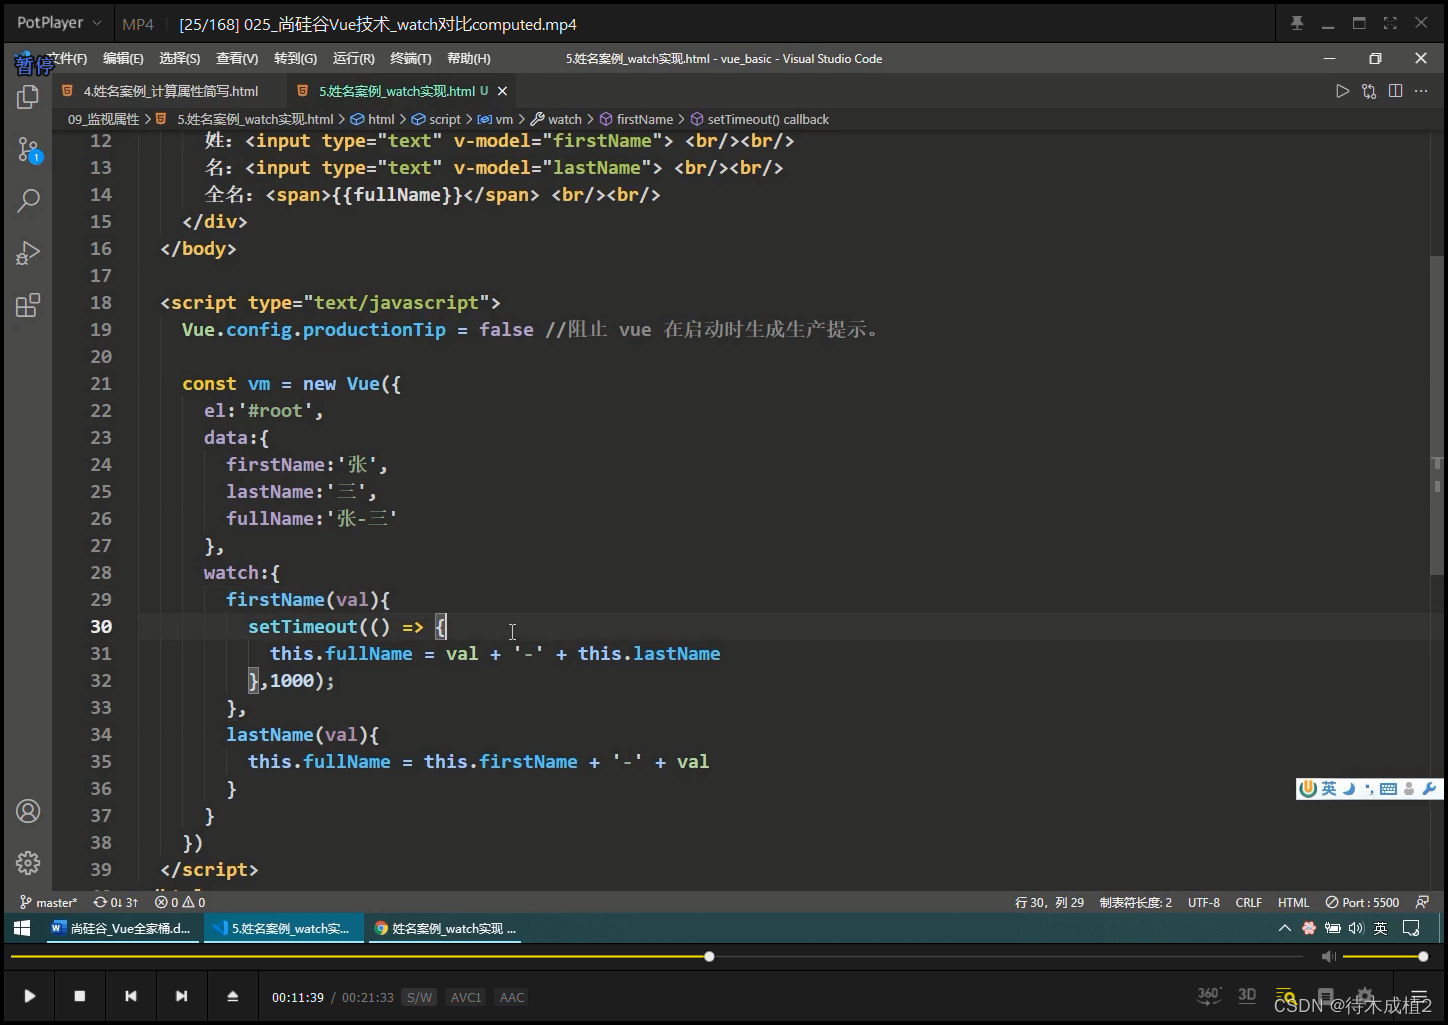Open Windows Start button in video taskbar
Screen dimensions: 1448x1025
22,928
